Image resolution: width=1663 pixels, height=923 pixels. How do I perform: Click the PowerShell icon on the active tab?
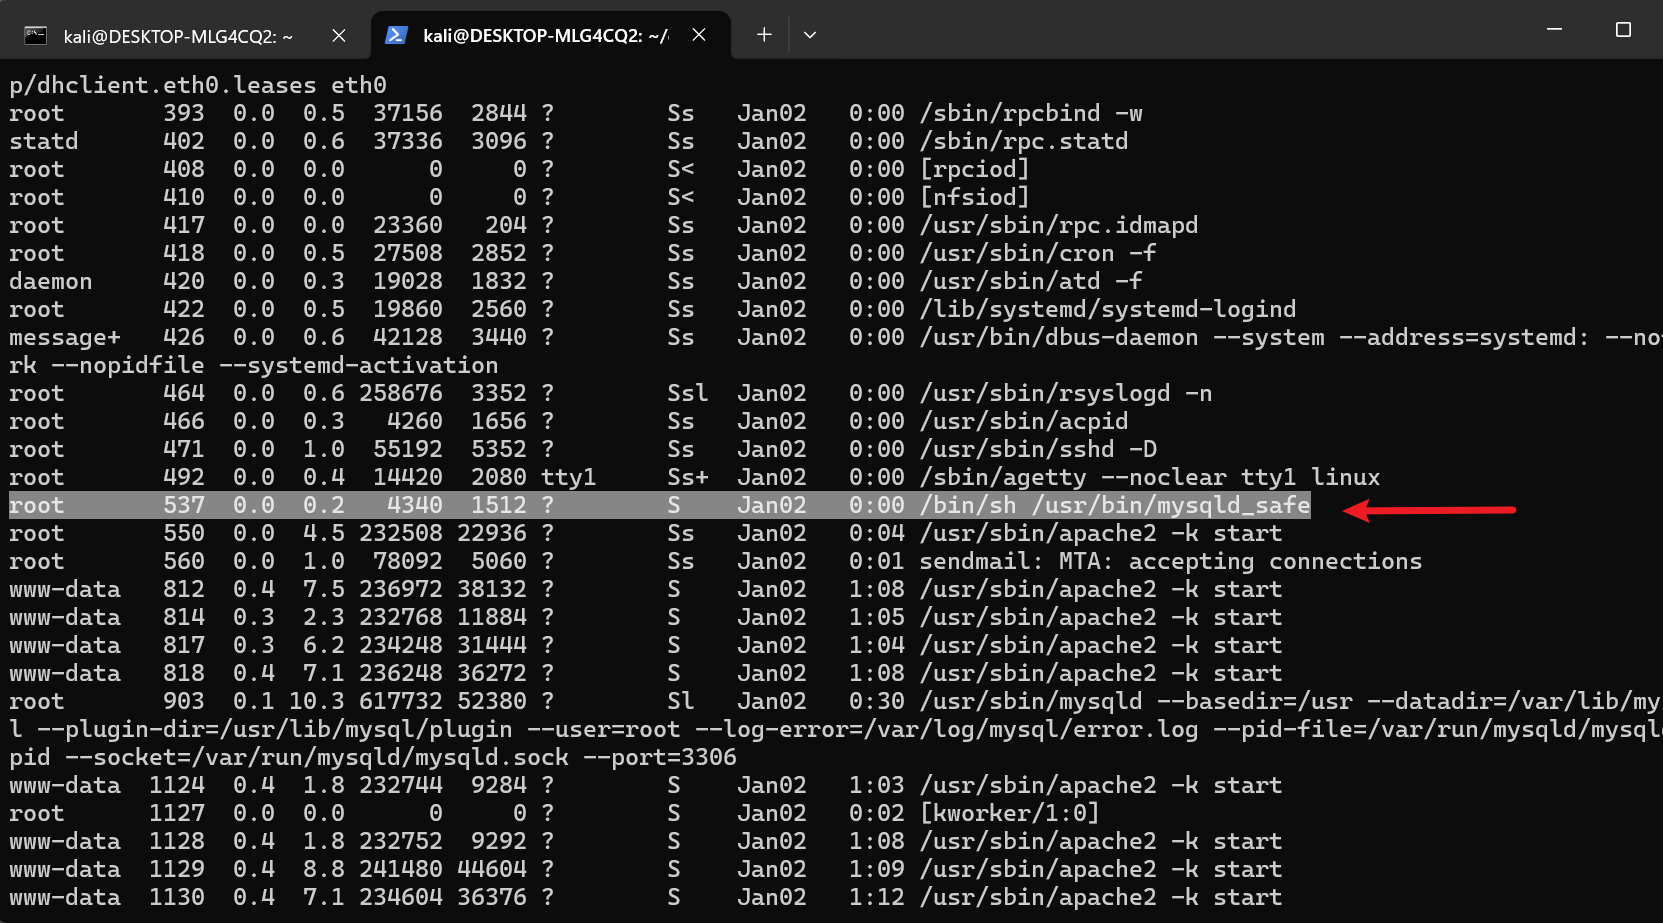click(396, 36)
